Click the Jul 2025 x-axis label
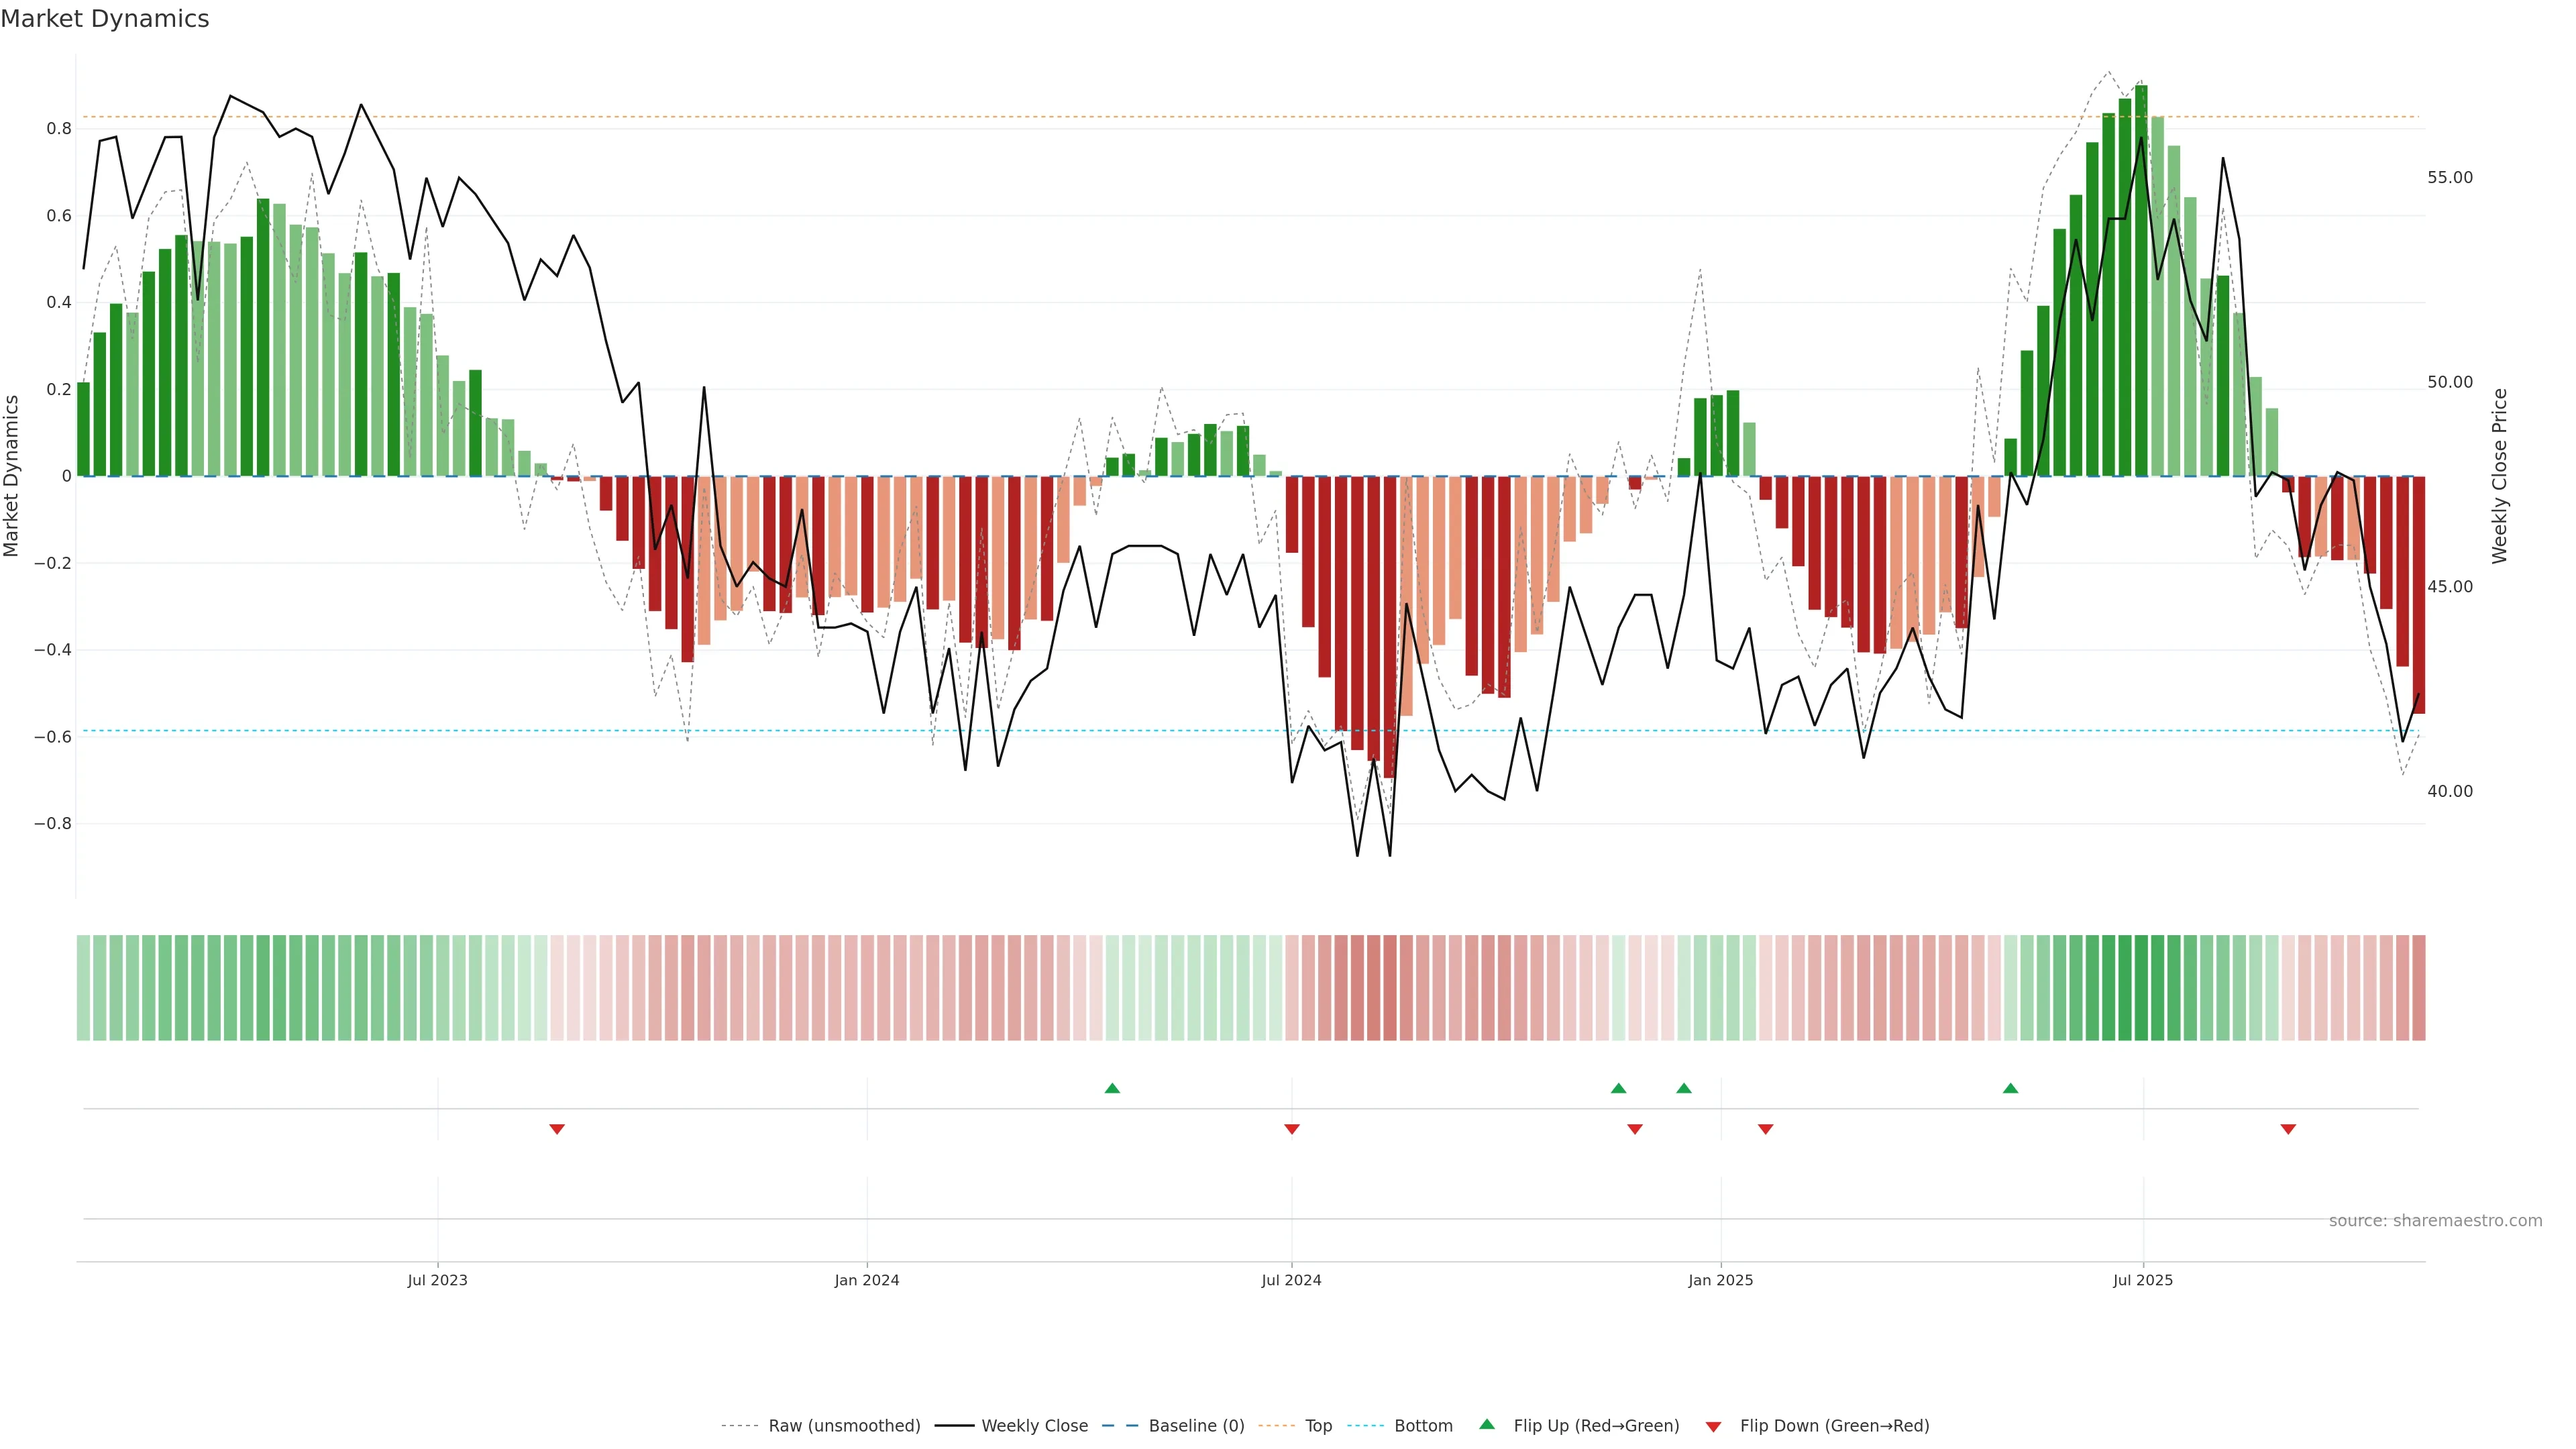 click(2142, 1280)
